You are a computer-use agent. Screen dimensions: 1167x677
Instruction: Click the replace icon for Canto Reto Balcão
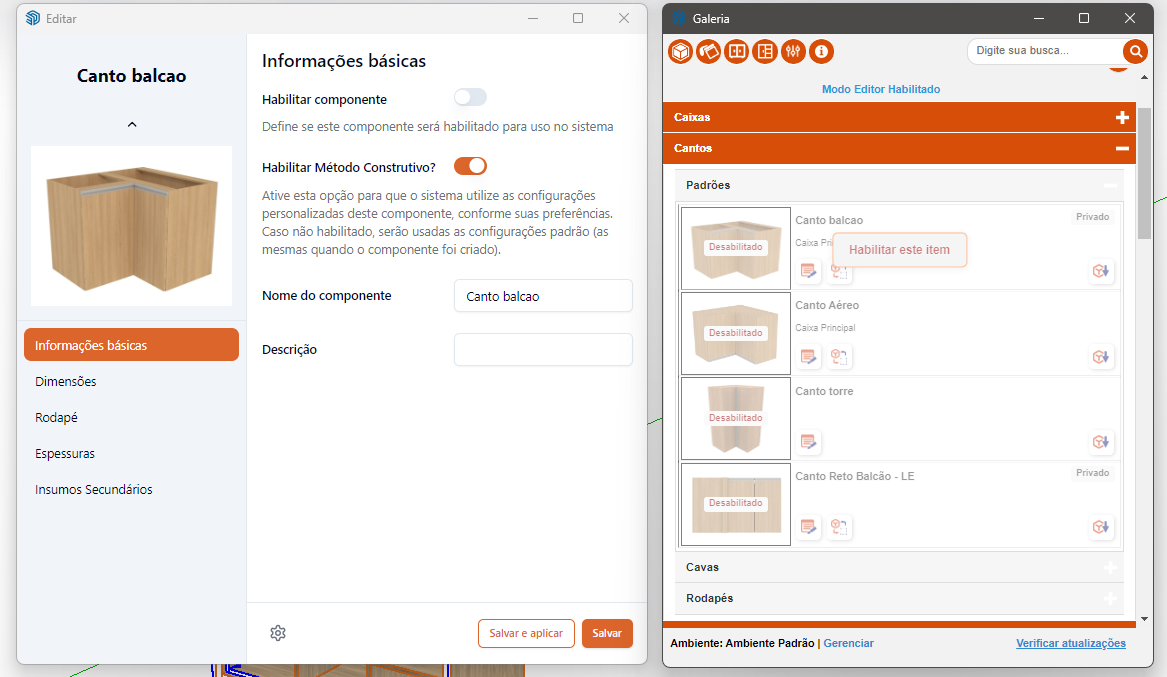click(x=839, y=527)
